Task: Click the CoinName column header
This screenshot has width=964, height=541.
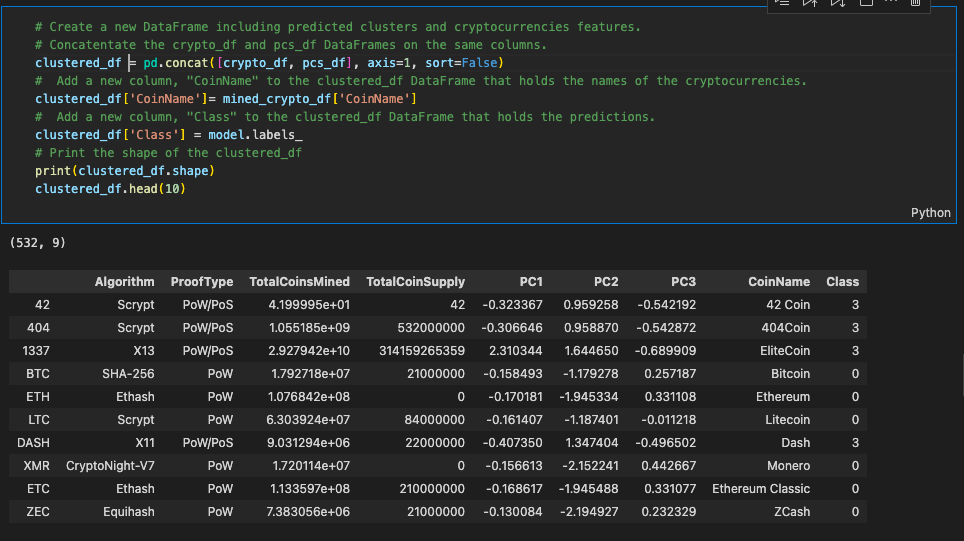Action: coord(779,282)
